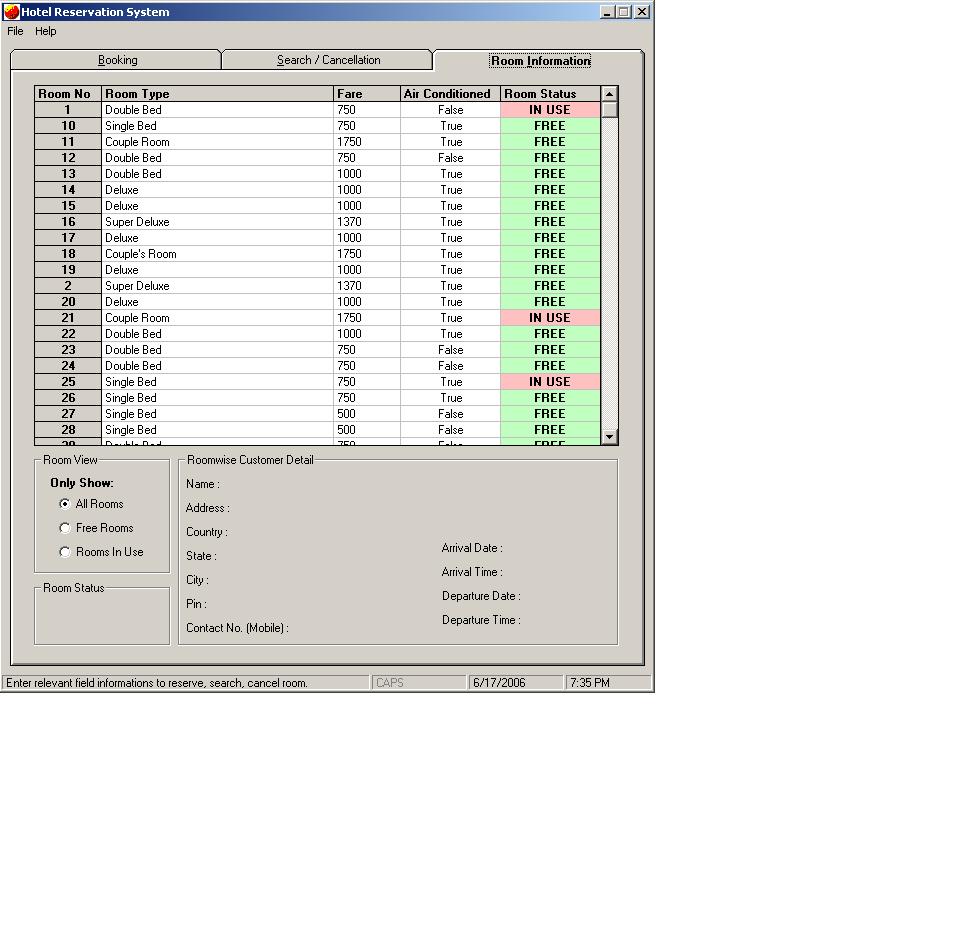
Task: Click the Room Status column header
Action: tap(550, 94)
